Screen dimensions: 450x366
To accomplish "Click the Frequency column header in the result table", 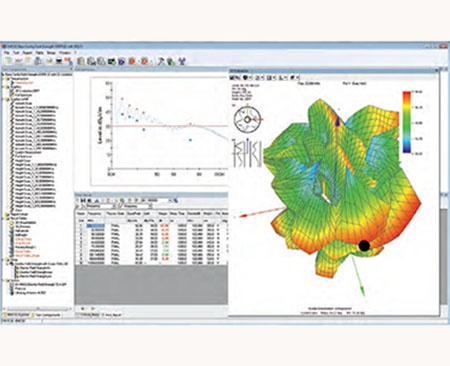I will pos(95,213).
